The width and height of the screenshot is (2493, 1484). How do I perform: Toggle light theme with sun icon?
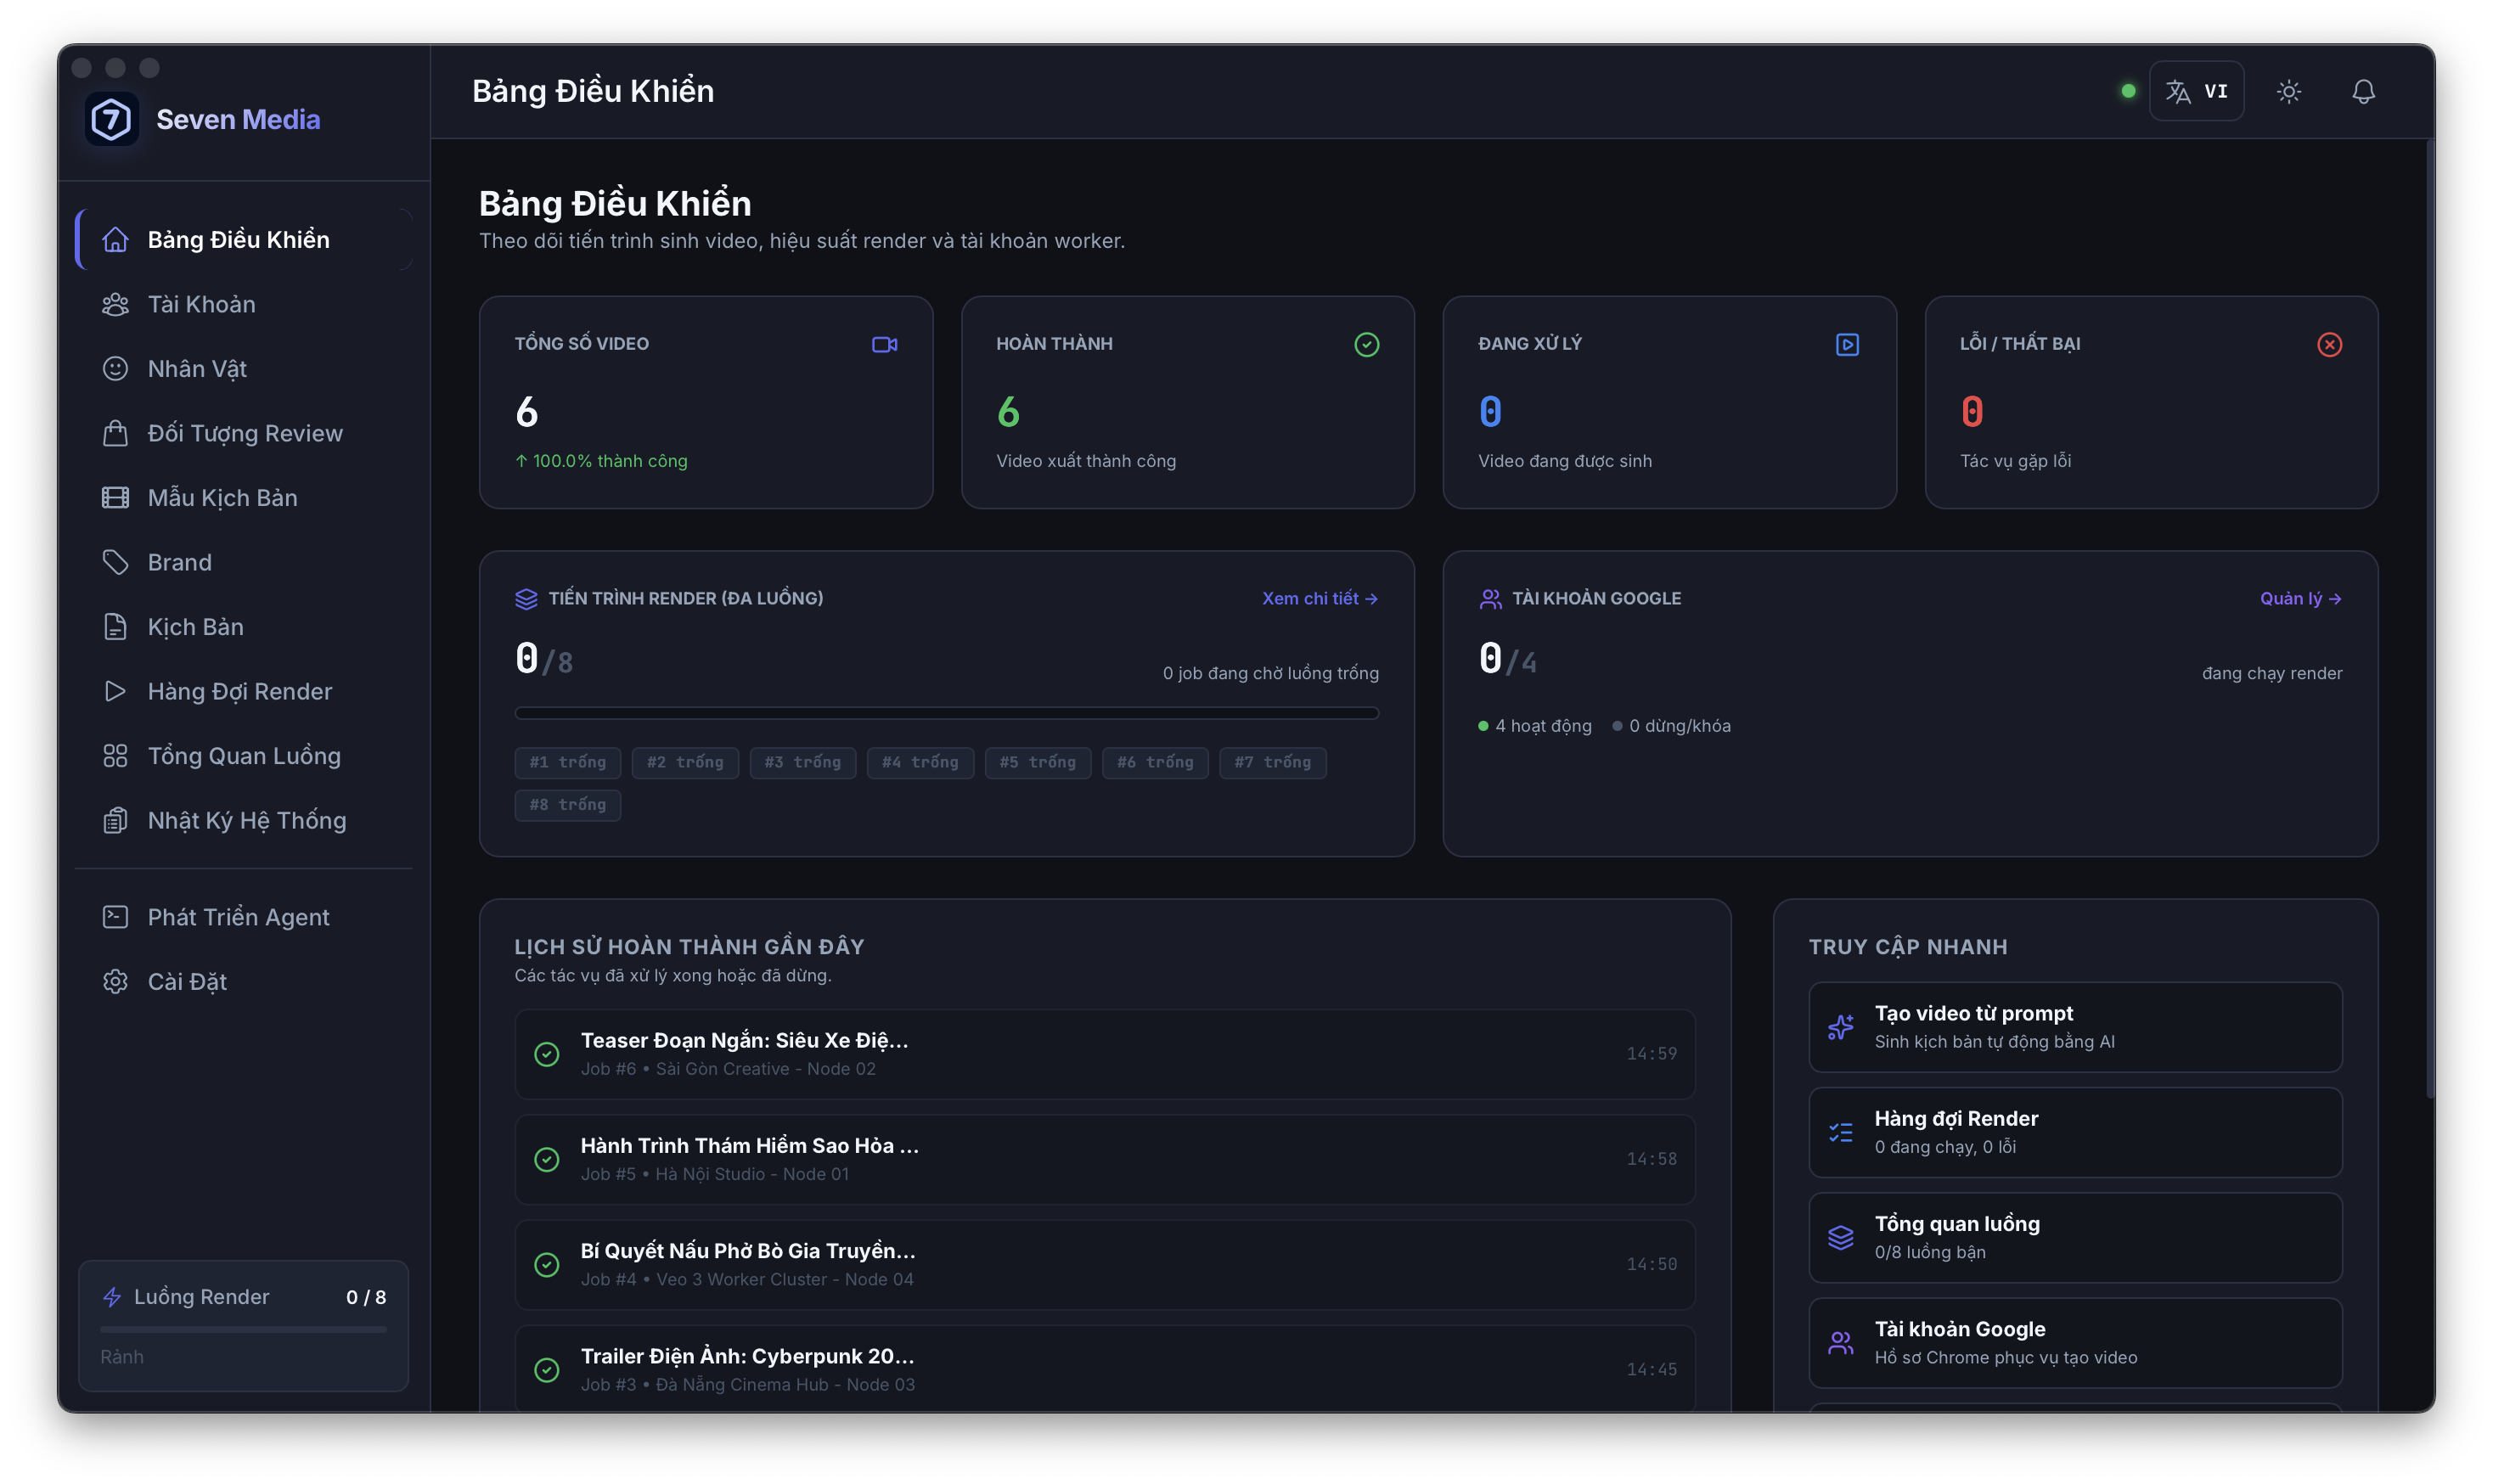click(2288, 91)
